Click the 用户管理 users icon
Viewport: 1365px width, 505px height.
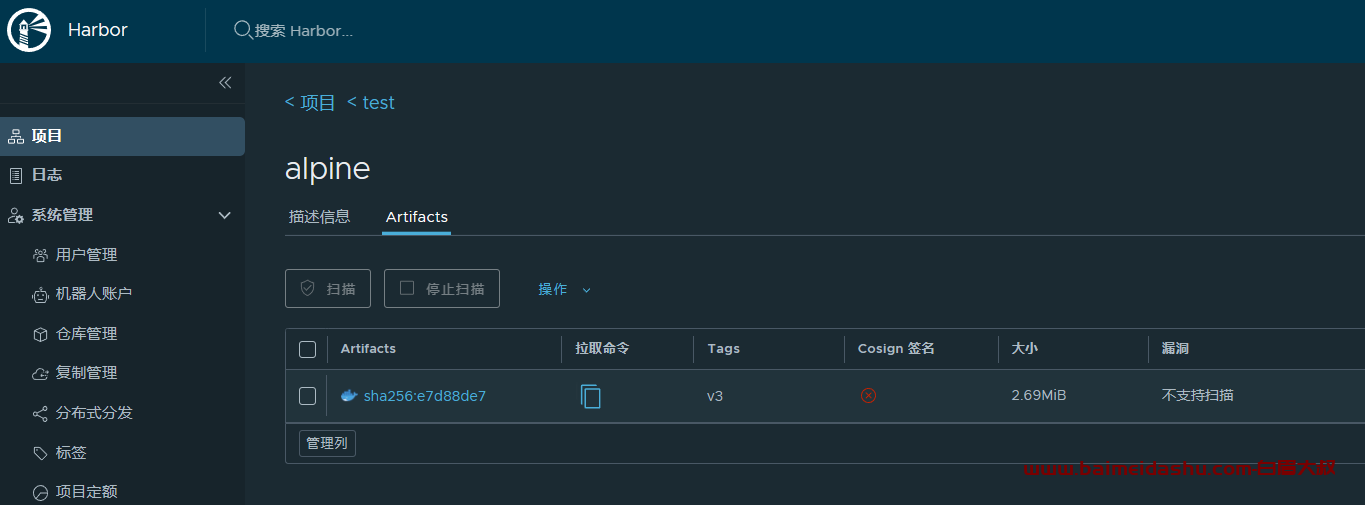pos(40,255)
